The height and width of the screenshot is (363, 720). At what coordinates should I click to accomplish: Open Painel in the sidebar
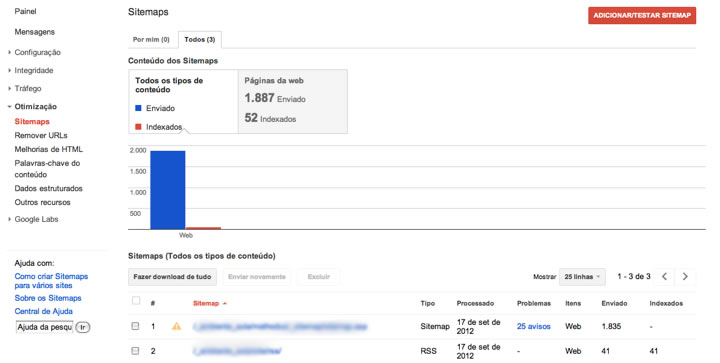click(25, 11)
